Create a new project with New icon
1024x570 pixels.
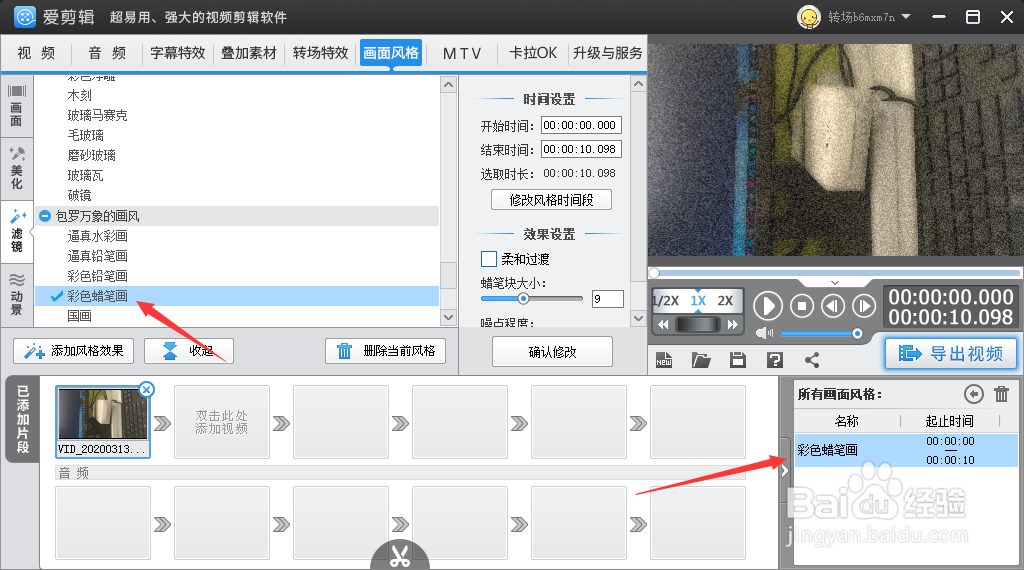click(664, 360)
